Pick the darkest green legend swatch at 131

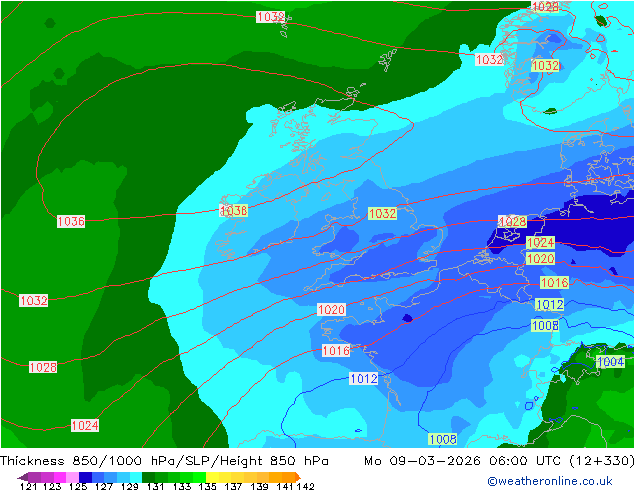click(148, 477)
